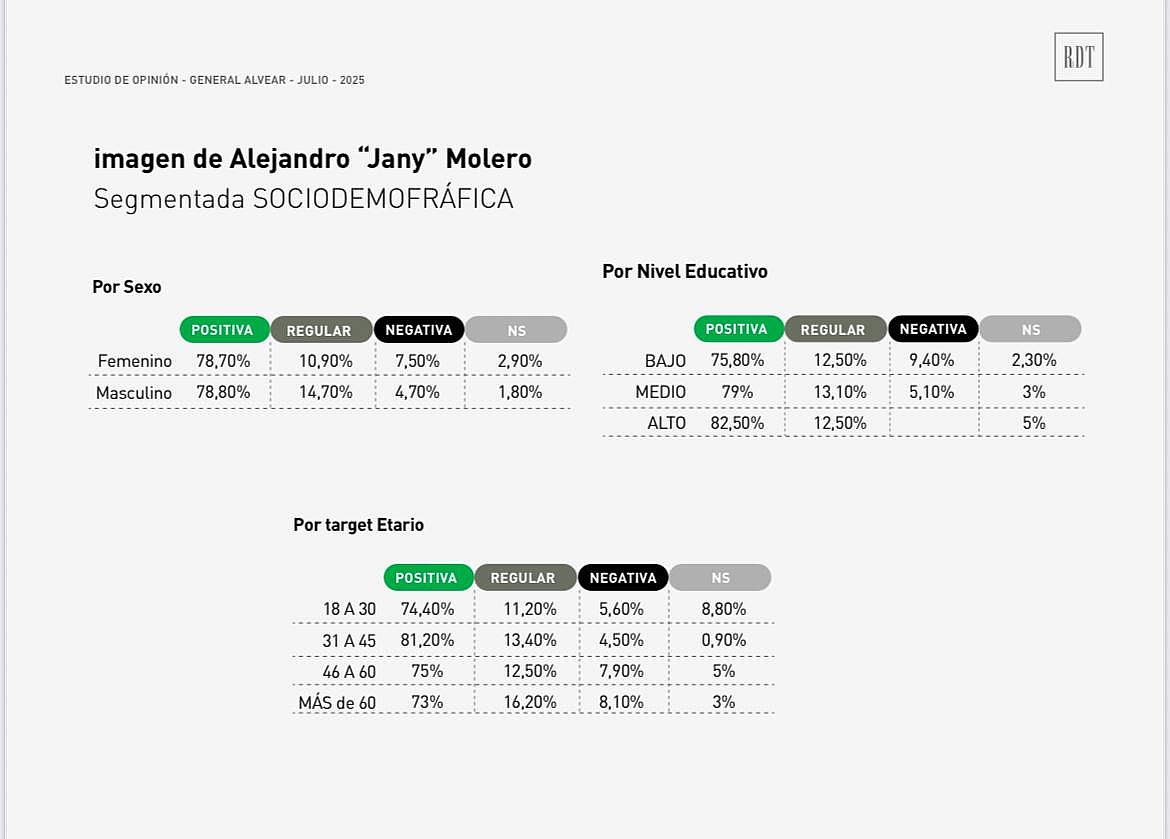
Task: Click NS pill in Por Nivel Educativo
Action: pos(1030,329)
